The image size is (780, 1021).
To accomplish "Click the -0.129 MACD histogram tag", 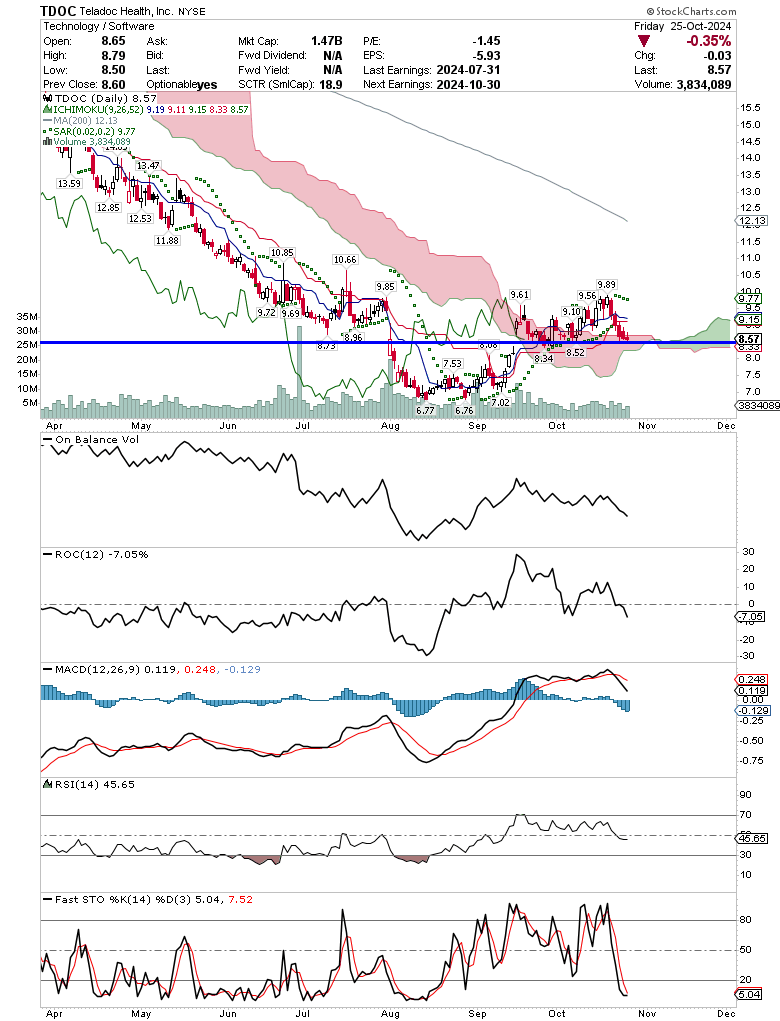I will [x=754, y=710].
